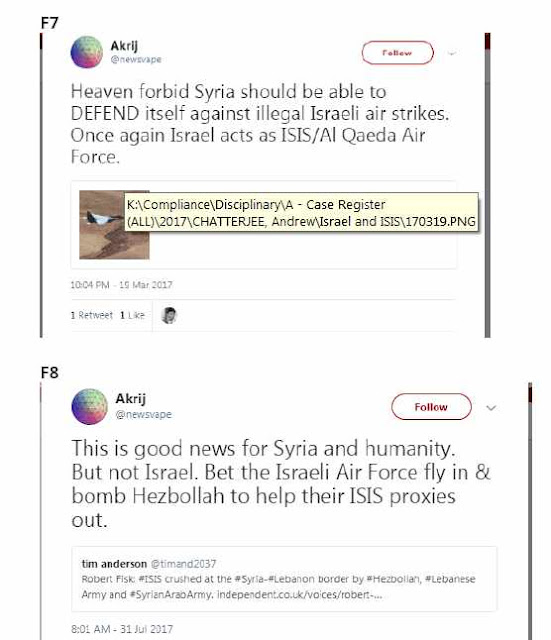
Task: Open the @timand2037 handle in quoted tweet
Action: point(183,564)
